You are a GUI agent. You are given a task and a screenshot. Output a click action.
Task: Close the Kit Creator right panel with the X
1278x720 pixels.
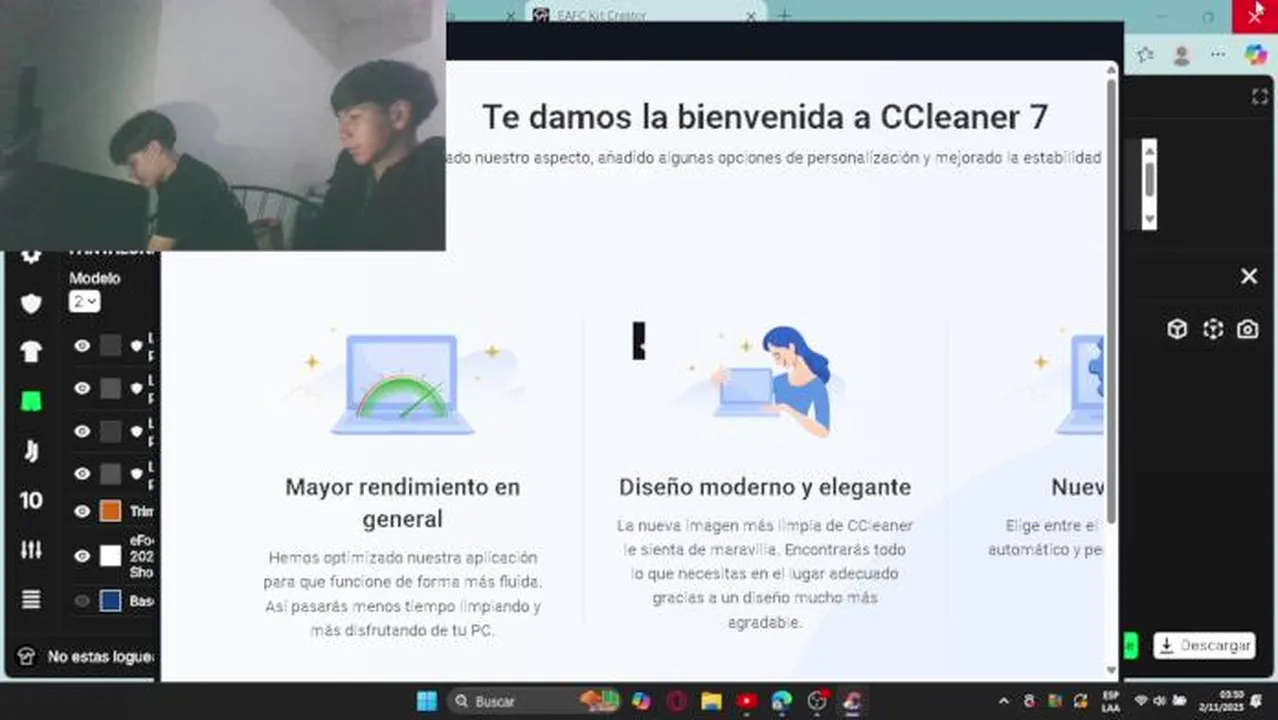click(x=1249, y=276)
